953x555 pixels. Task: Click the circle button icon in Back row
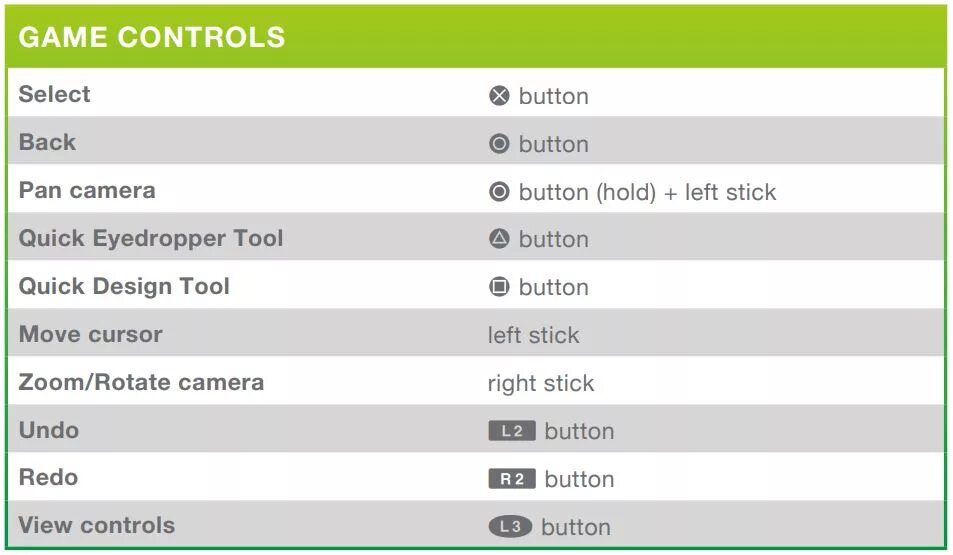click(x=499, y=143)
